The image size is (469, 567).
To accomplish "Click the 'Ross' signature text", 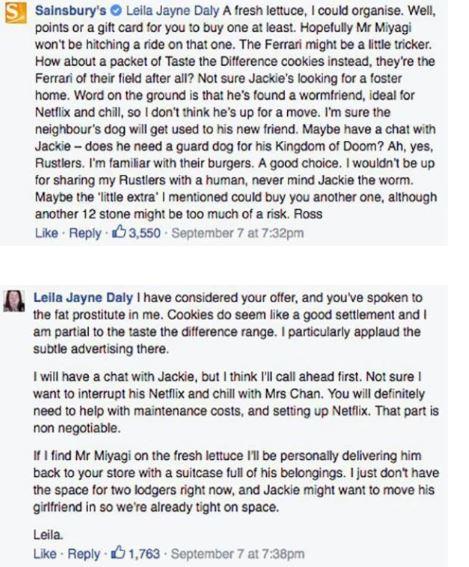I will pyautogui.click(x=308, y=214).
